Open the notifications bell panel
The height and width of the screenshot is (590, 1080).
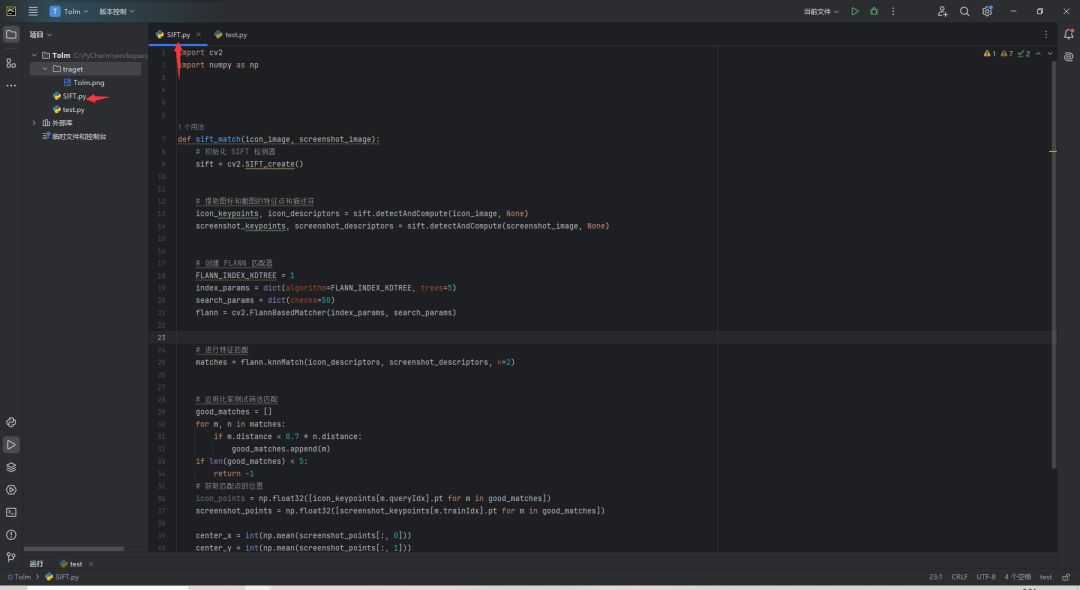tap(1068, 35)
